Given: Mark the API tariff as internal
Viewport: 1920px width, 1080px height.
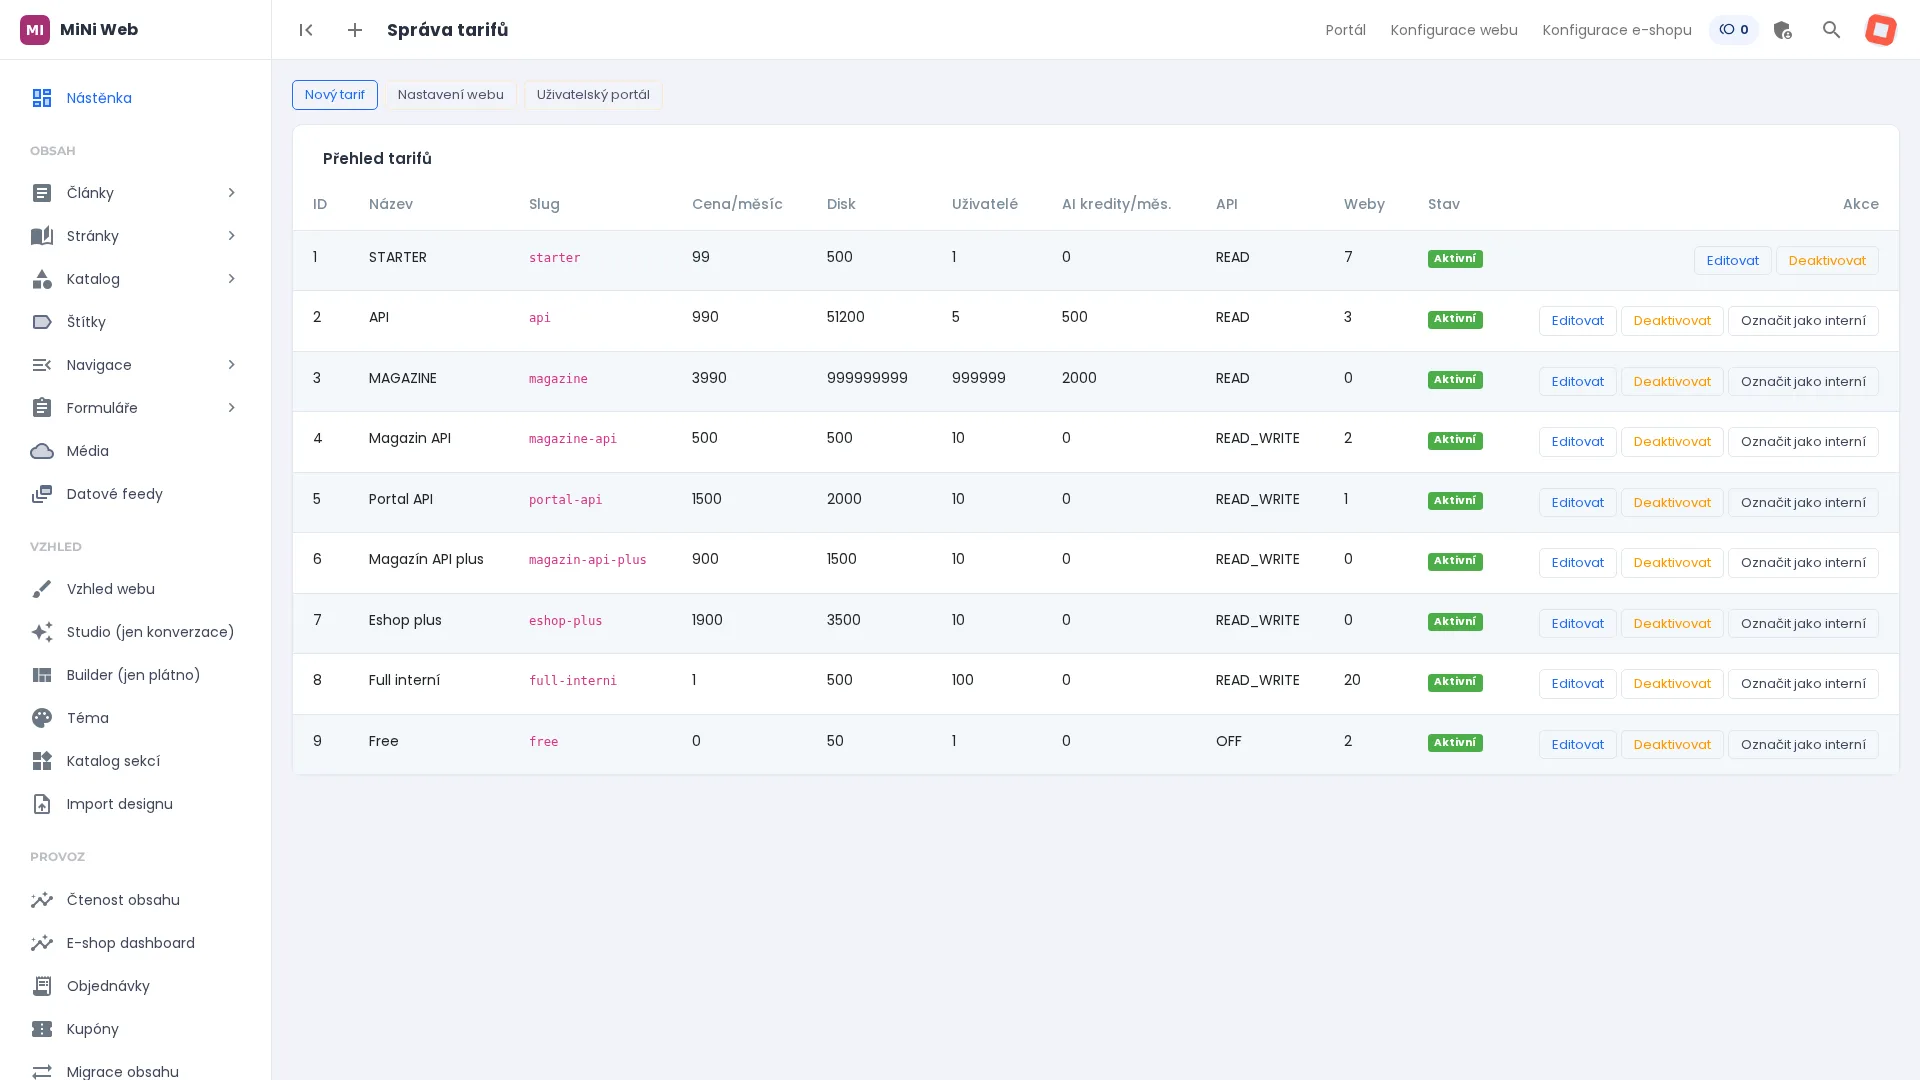Looking at the screenshot, I should coord(1802,321).
